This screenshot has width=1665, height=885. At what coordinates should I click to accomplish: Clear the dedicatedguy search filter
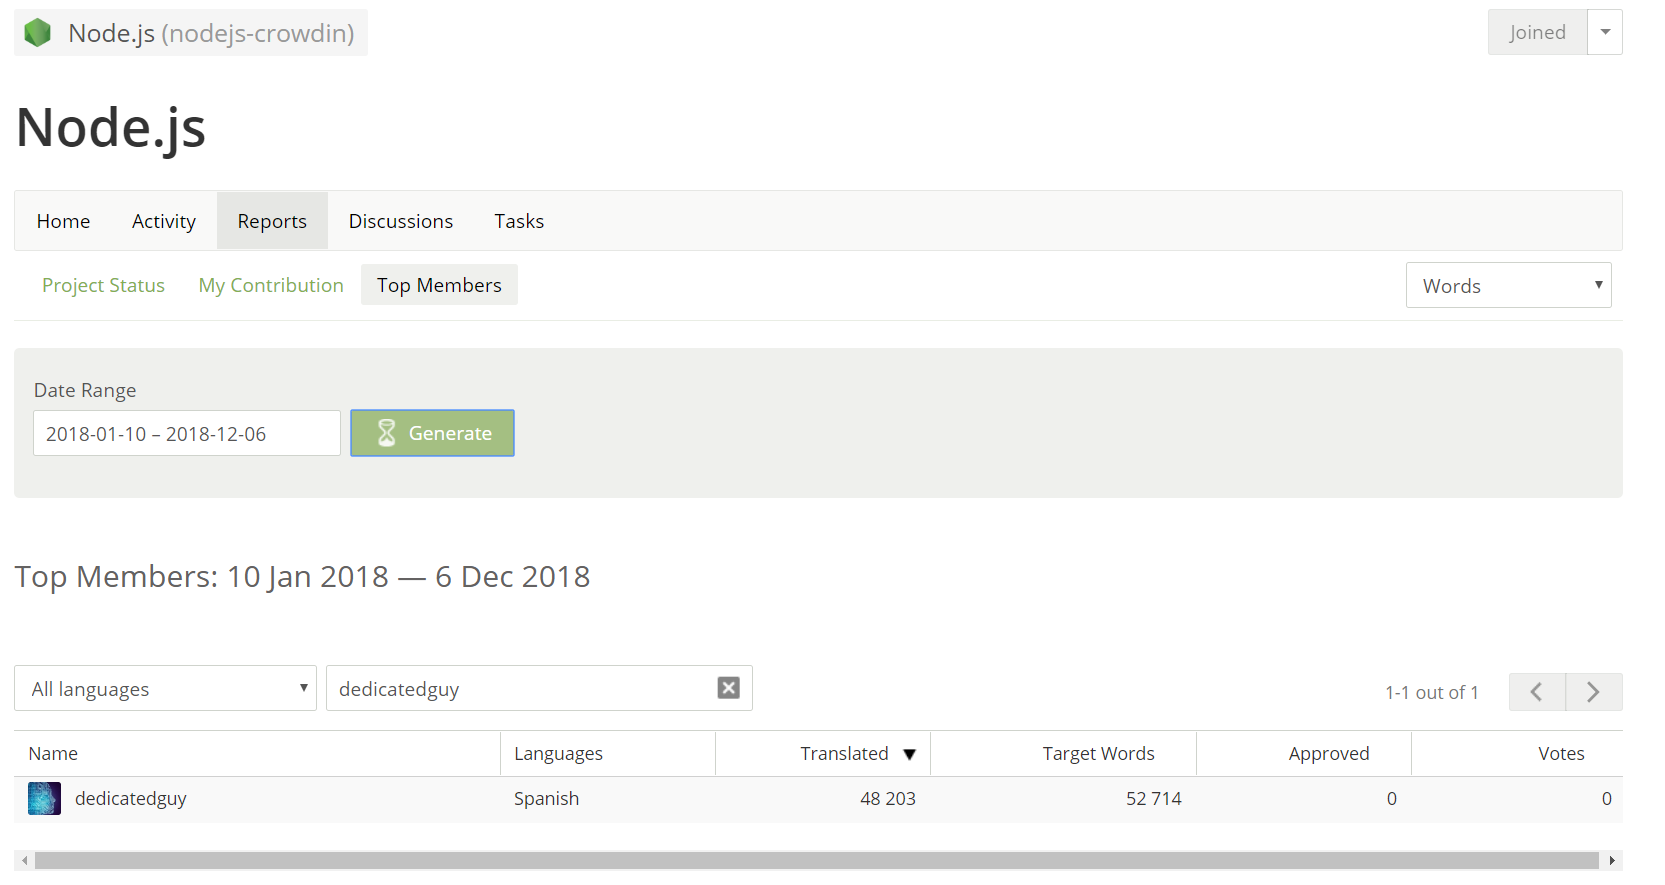pos(729,688)
